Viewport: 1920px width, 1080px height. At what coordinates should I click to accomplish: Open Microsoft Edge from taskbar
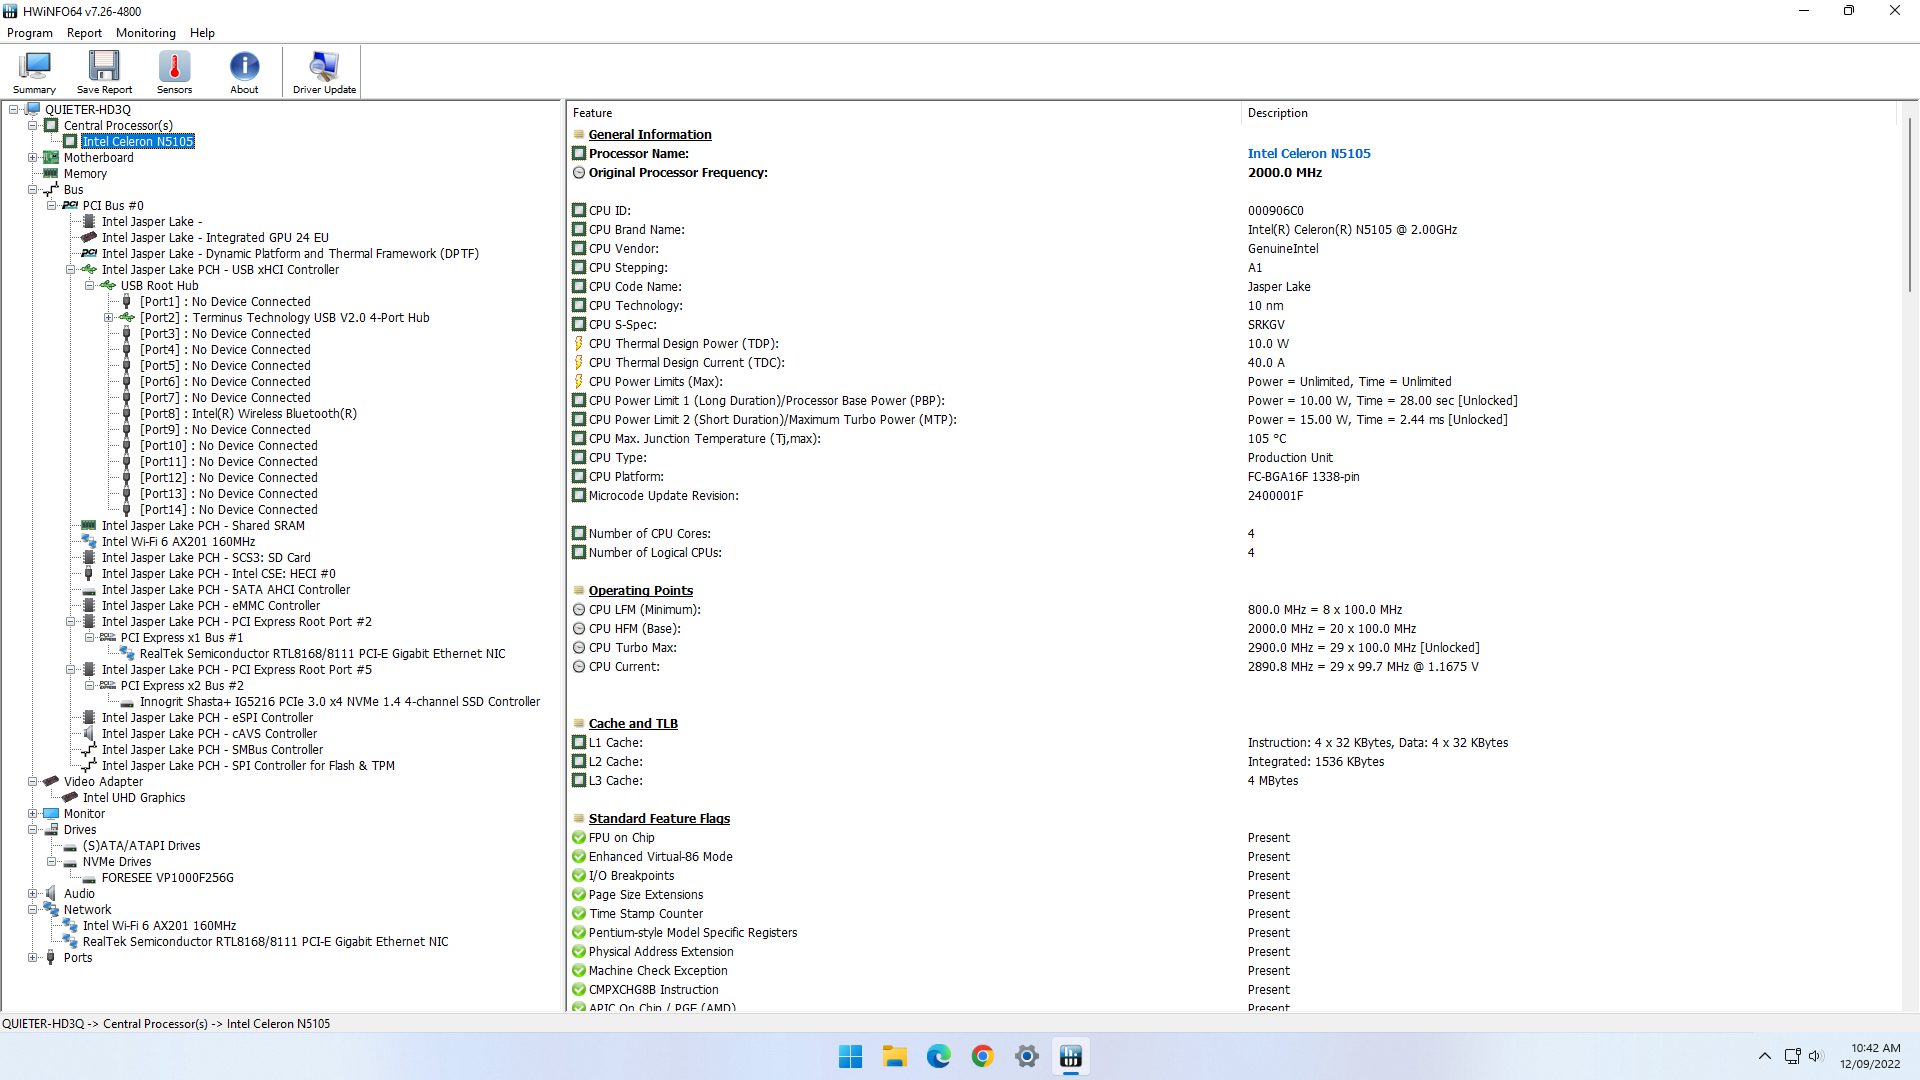coord(939,1056)
